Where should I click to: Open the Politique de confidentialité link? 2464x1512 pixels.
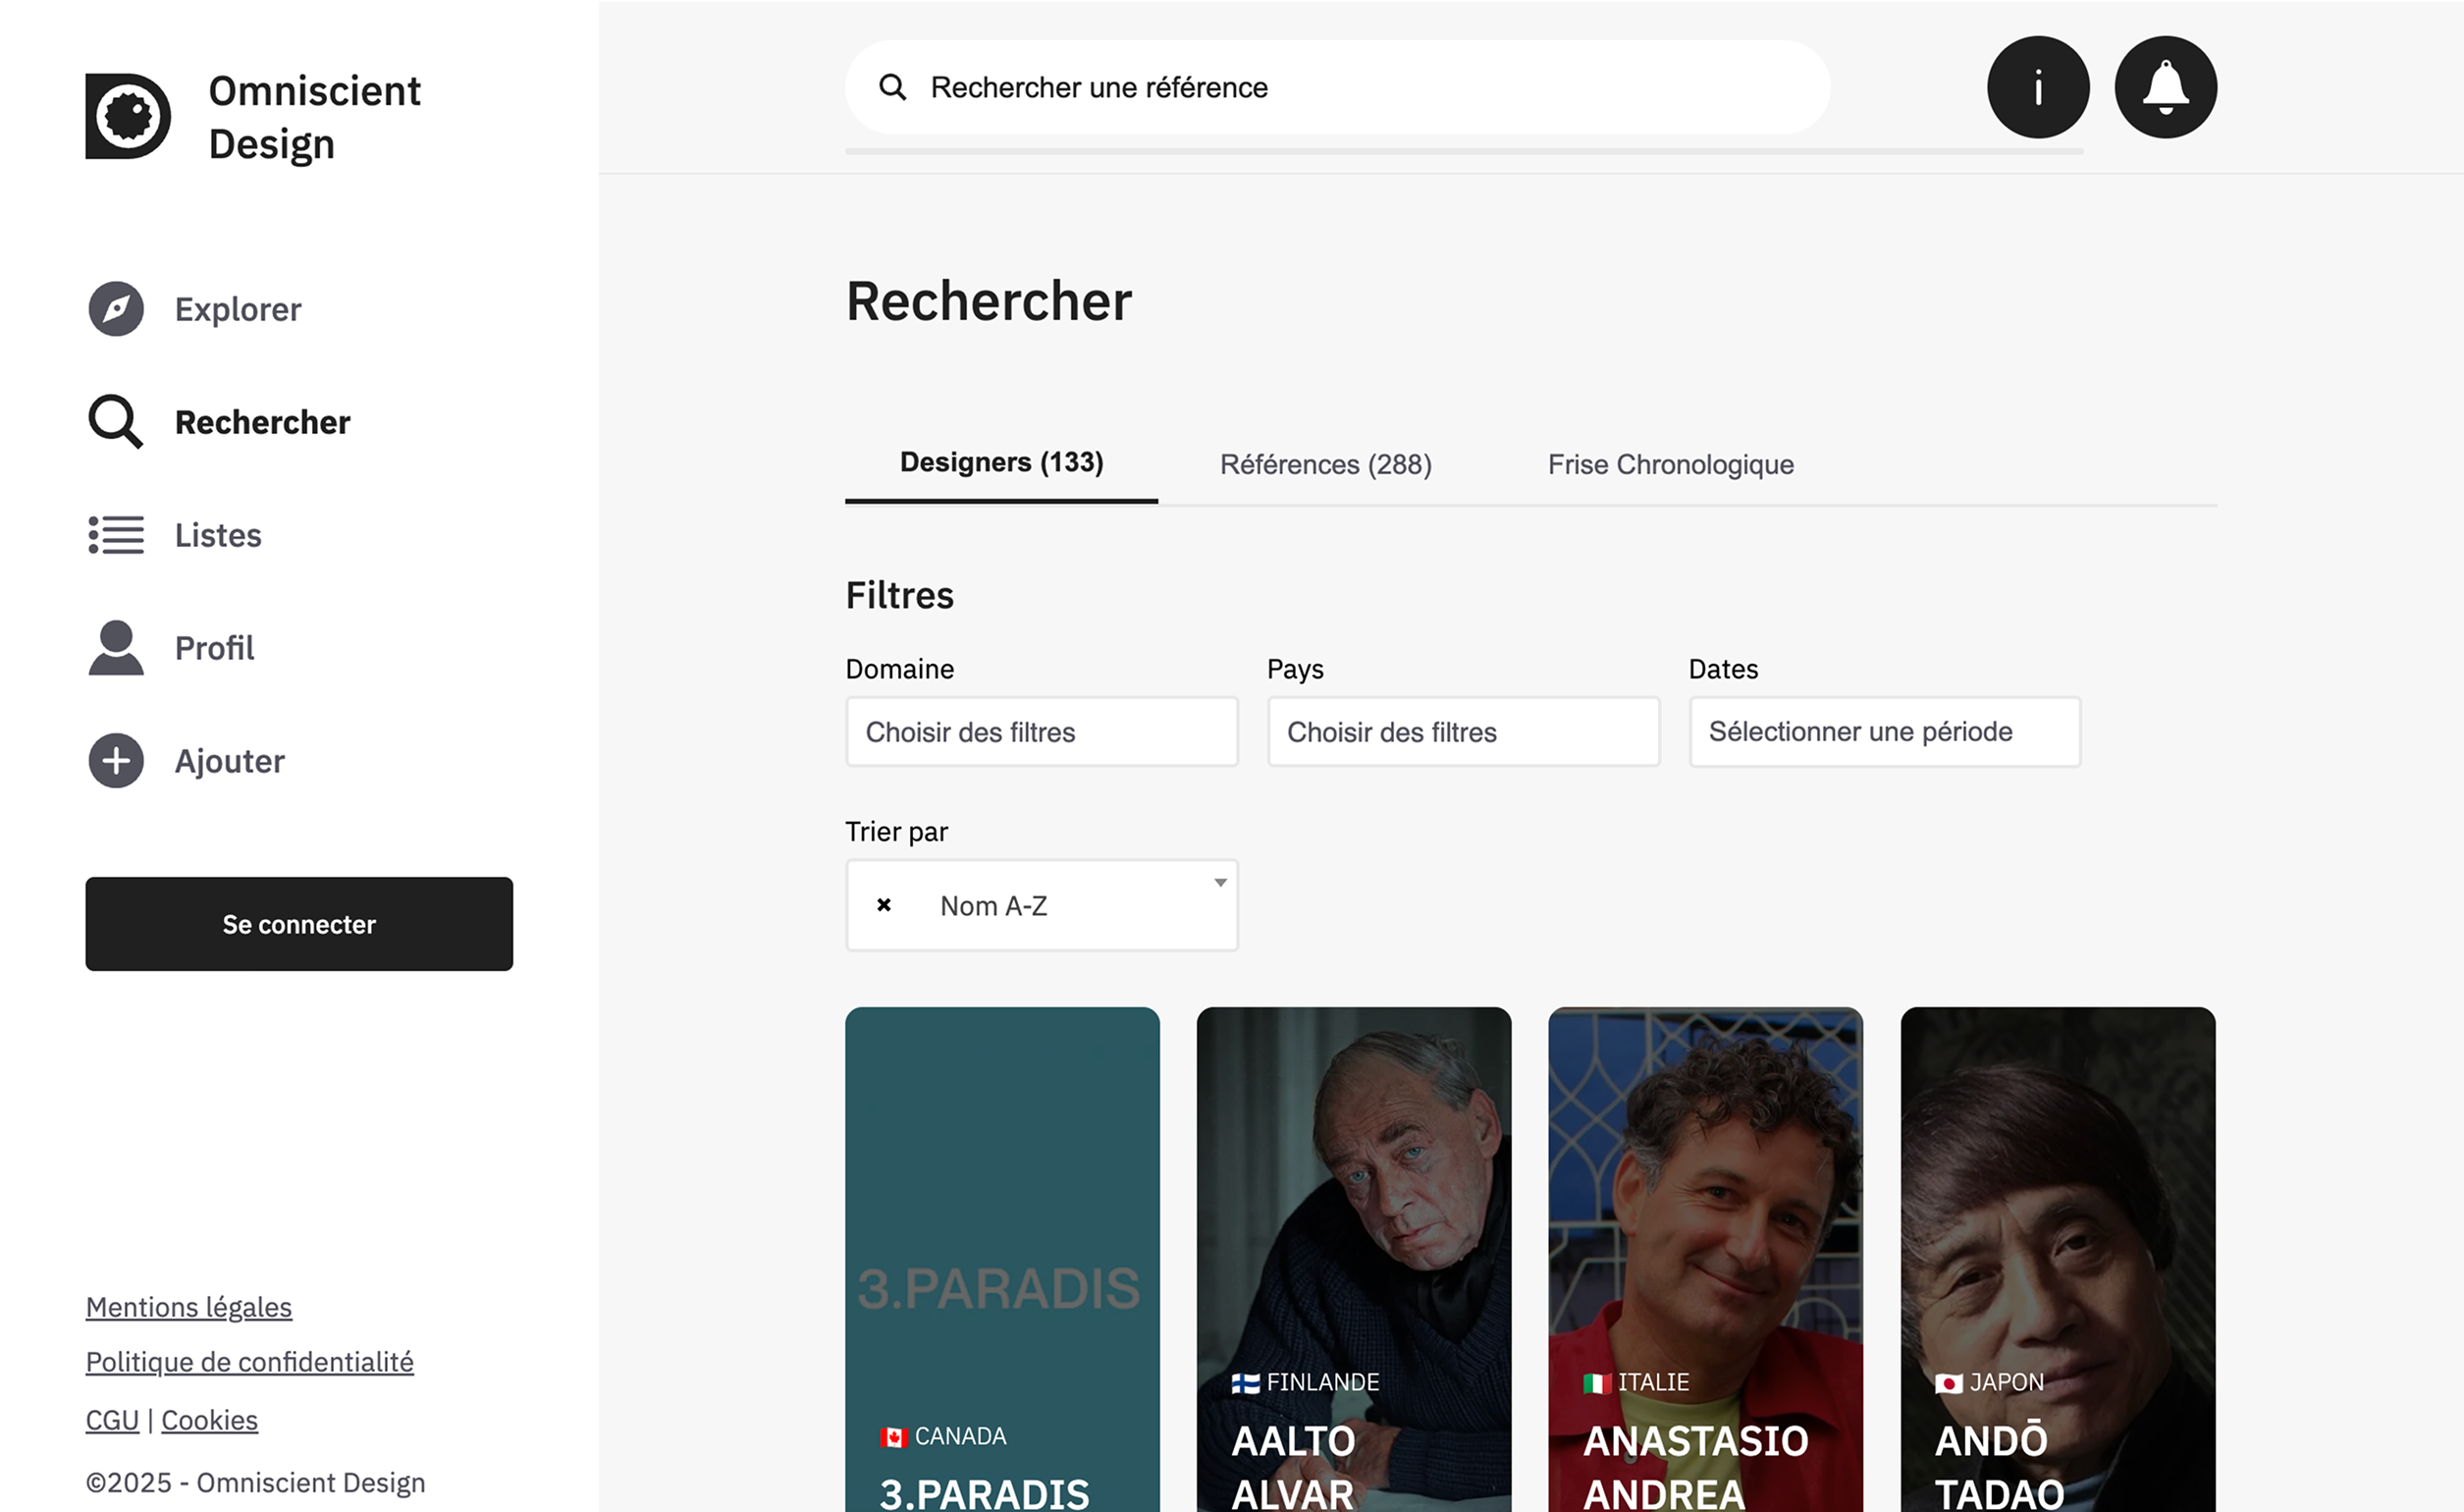250,1362
